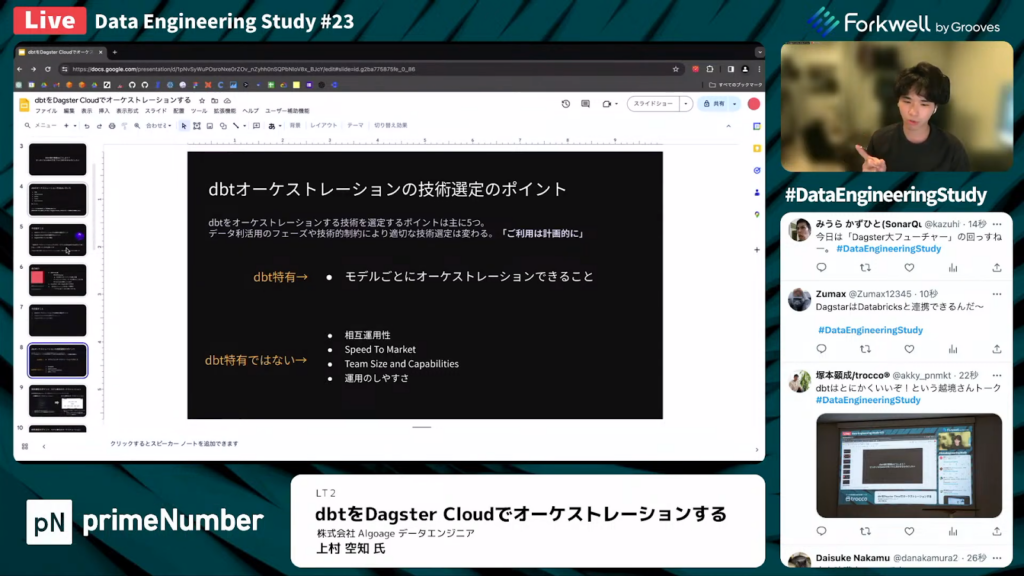This screenshot has height=576, width=1024.
Task: Open the スライド menu
Action: pyautogui.click(x=156, y=111)
